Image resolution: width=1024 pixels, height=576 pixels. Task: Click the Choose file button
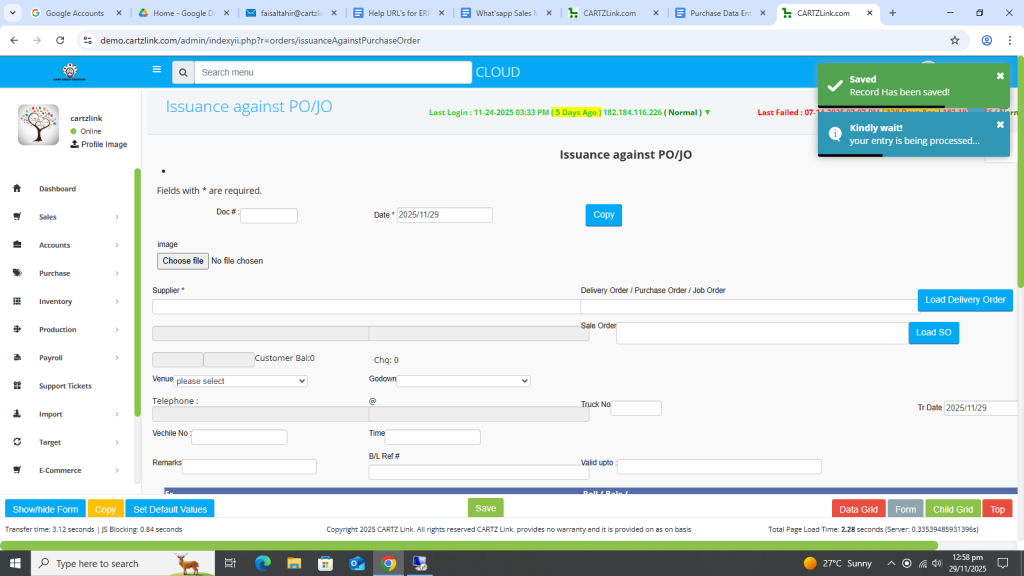click(183, 261)
